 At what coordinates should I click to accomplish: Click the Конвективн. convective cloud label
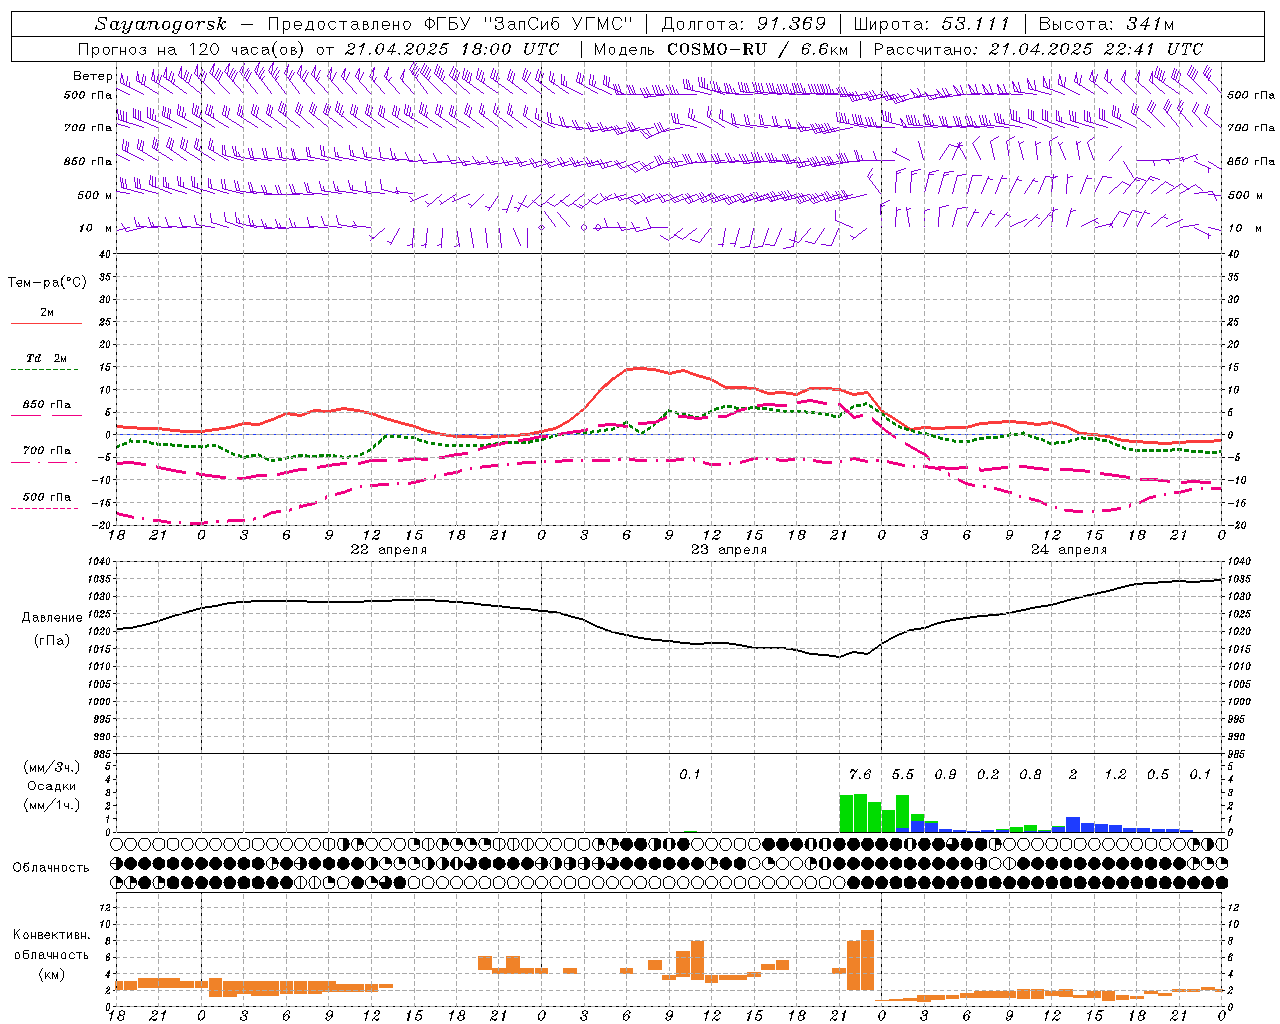[x=51, y=935]
